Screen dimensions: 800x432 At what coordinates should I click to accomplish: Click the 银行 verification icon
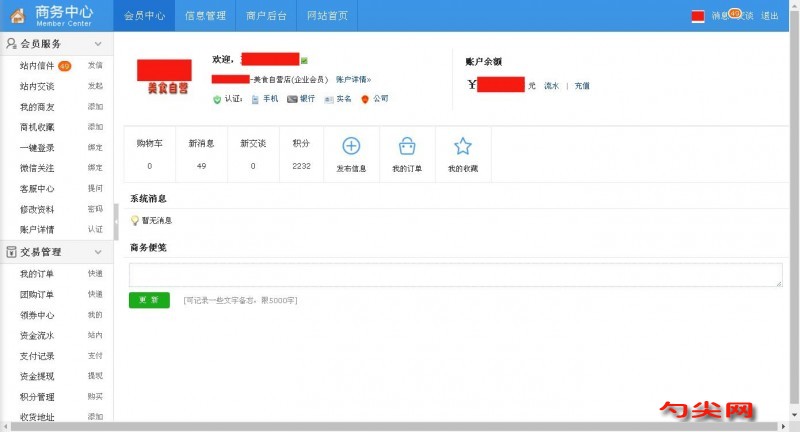click(x=292, y=99)
